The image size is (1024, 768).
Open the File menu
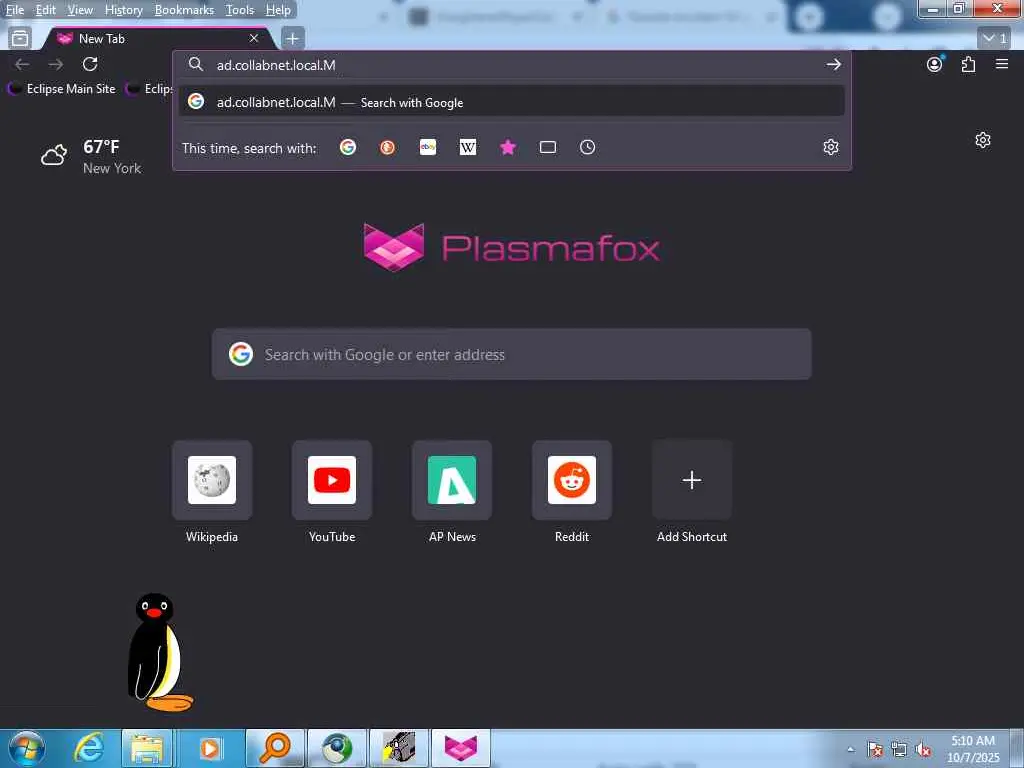coord(14,10)
